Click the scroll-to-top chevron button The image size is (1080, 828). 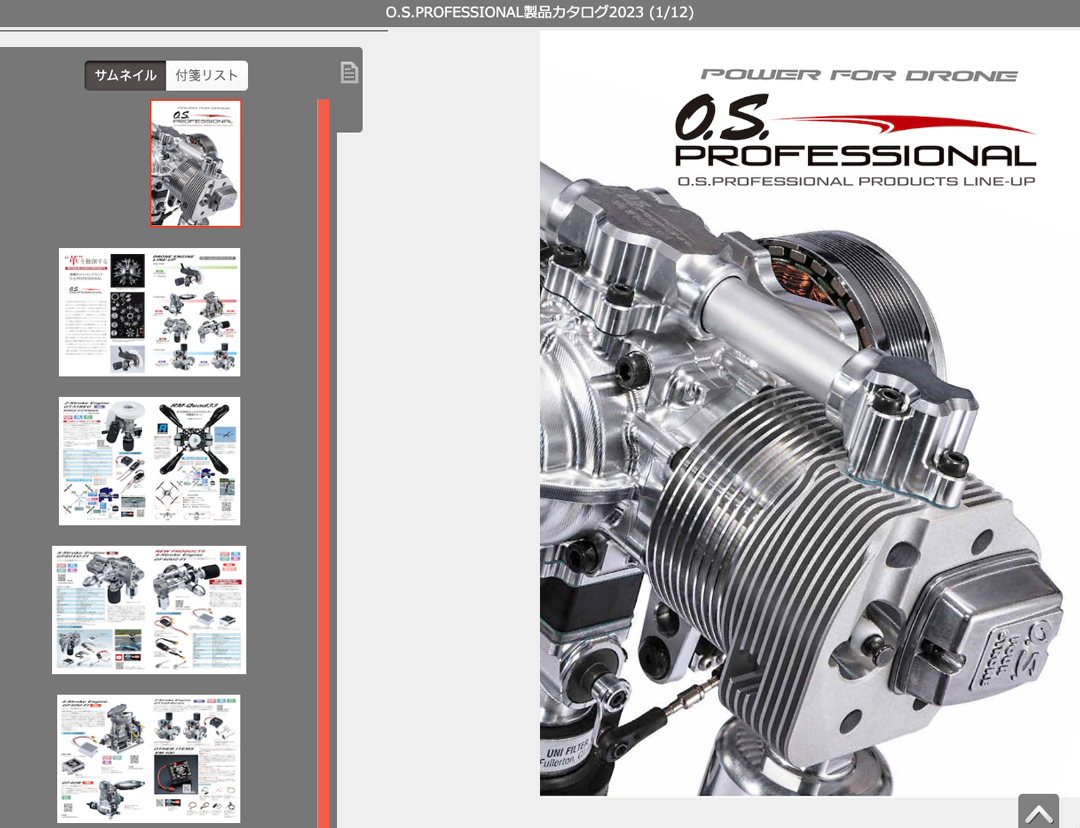point(1039,811)
